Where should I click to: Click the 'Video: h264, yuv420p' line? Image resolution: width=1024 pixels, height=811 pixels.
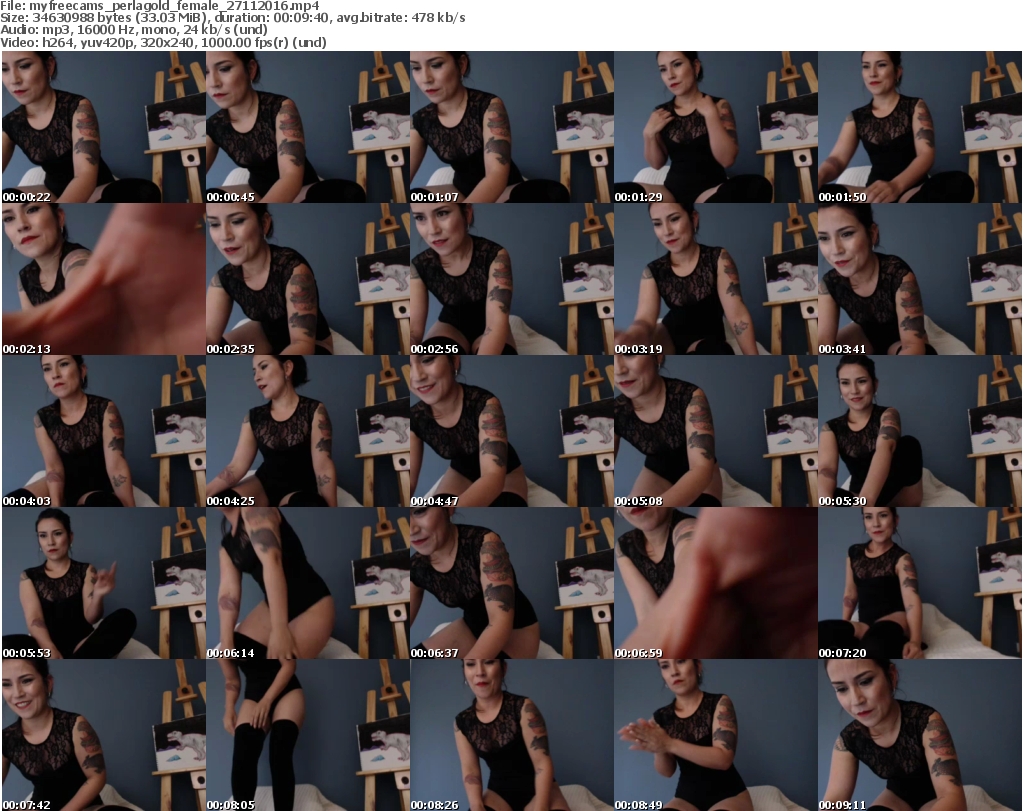163,42
